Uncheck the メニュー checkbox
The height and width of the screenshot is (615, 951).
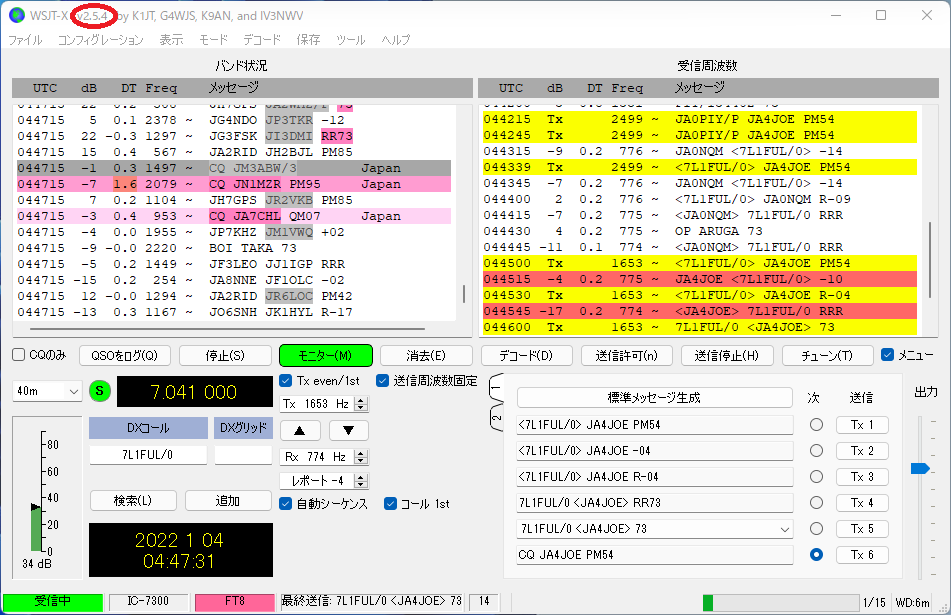coord(887,355)
